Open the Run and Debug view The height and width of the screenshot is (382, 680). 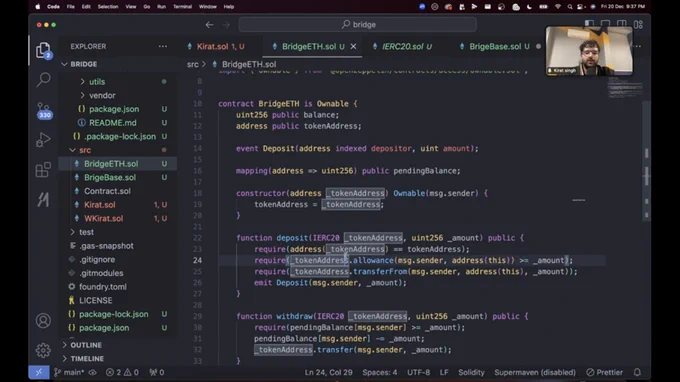pyautogui.click(x=43, y=140)
